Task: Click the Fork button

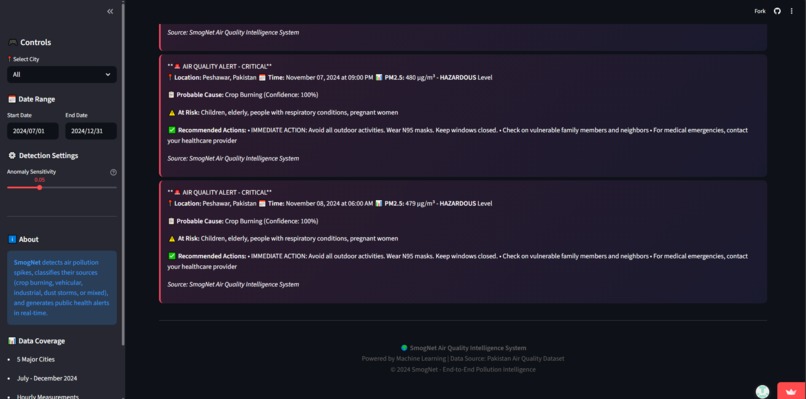Action: 760,11
